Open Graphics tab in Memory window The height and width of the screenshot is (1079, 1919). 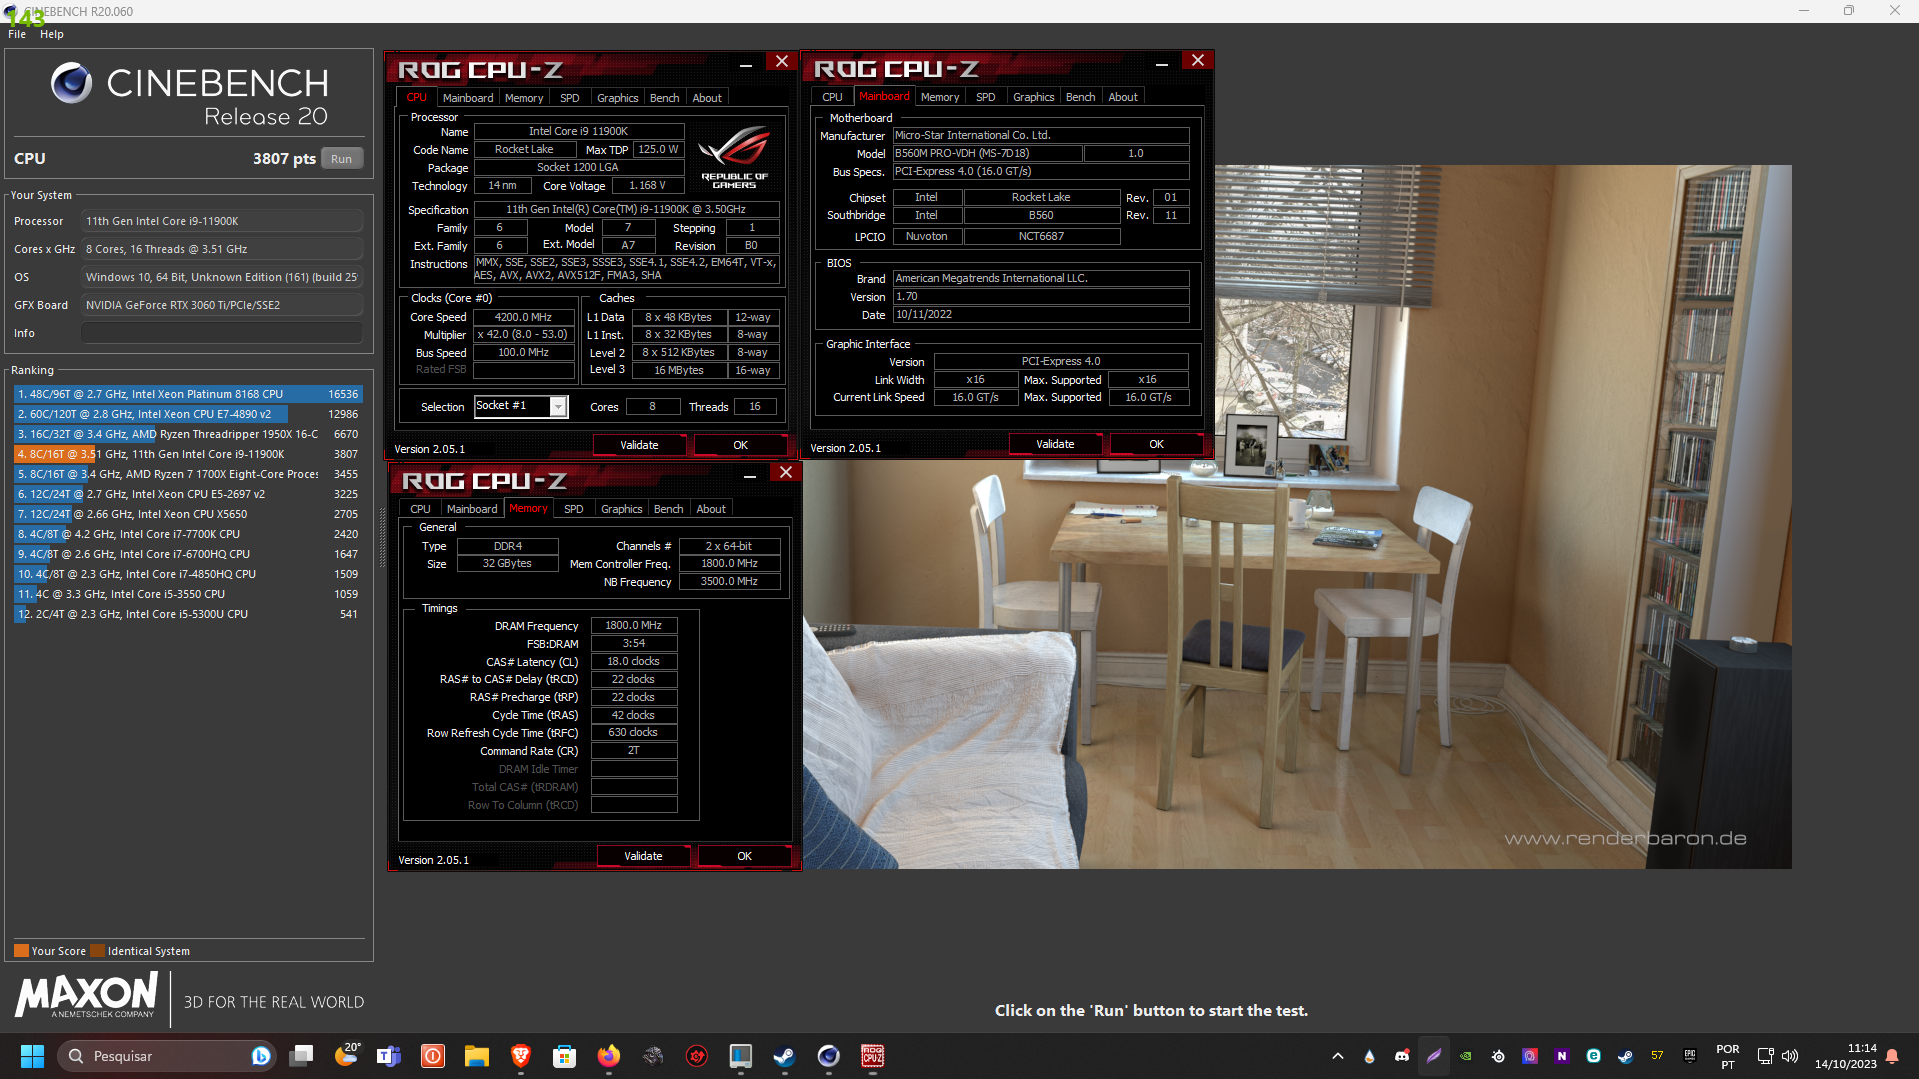click(621, 509)
